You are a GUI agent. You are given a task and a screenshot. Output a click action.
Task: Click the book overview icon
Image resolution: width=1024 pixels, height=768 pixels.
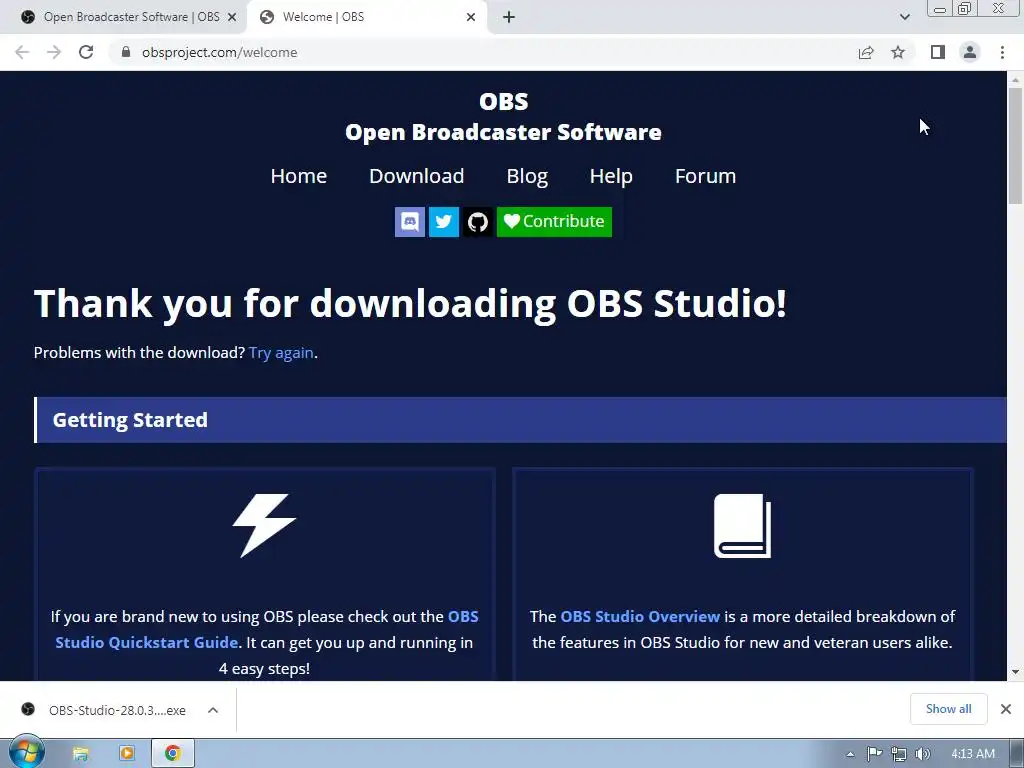tap(743, 526)
